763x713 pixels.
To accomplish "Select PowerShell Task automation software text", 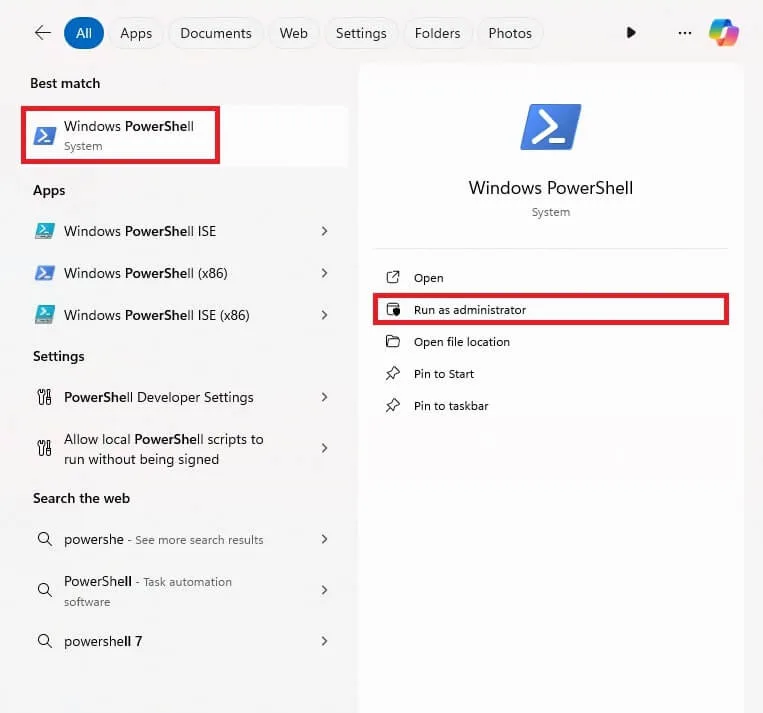I will tap(148, 591).
